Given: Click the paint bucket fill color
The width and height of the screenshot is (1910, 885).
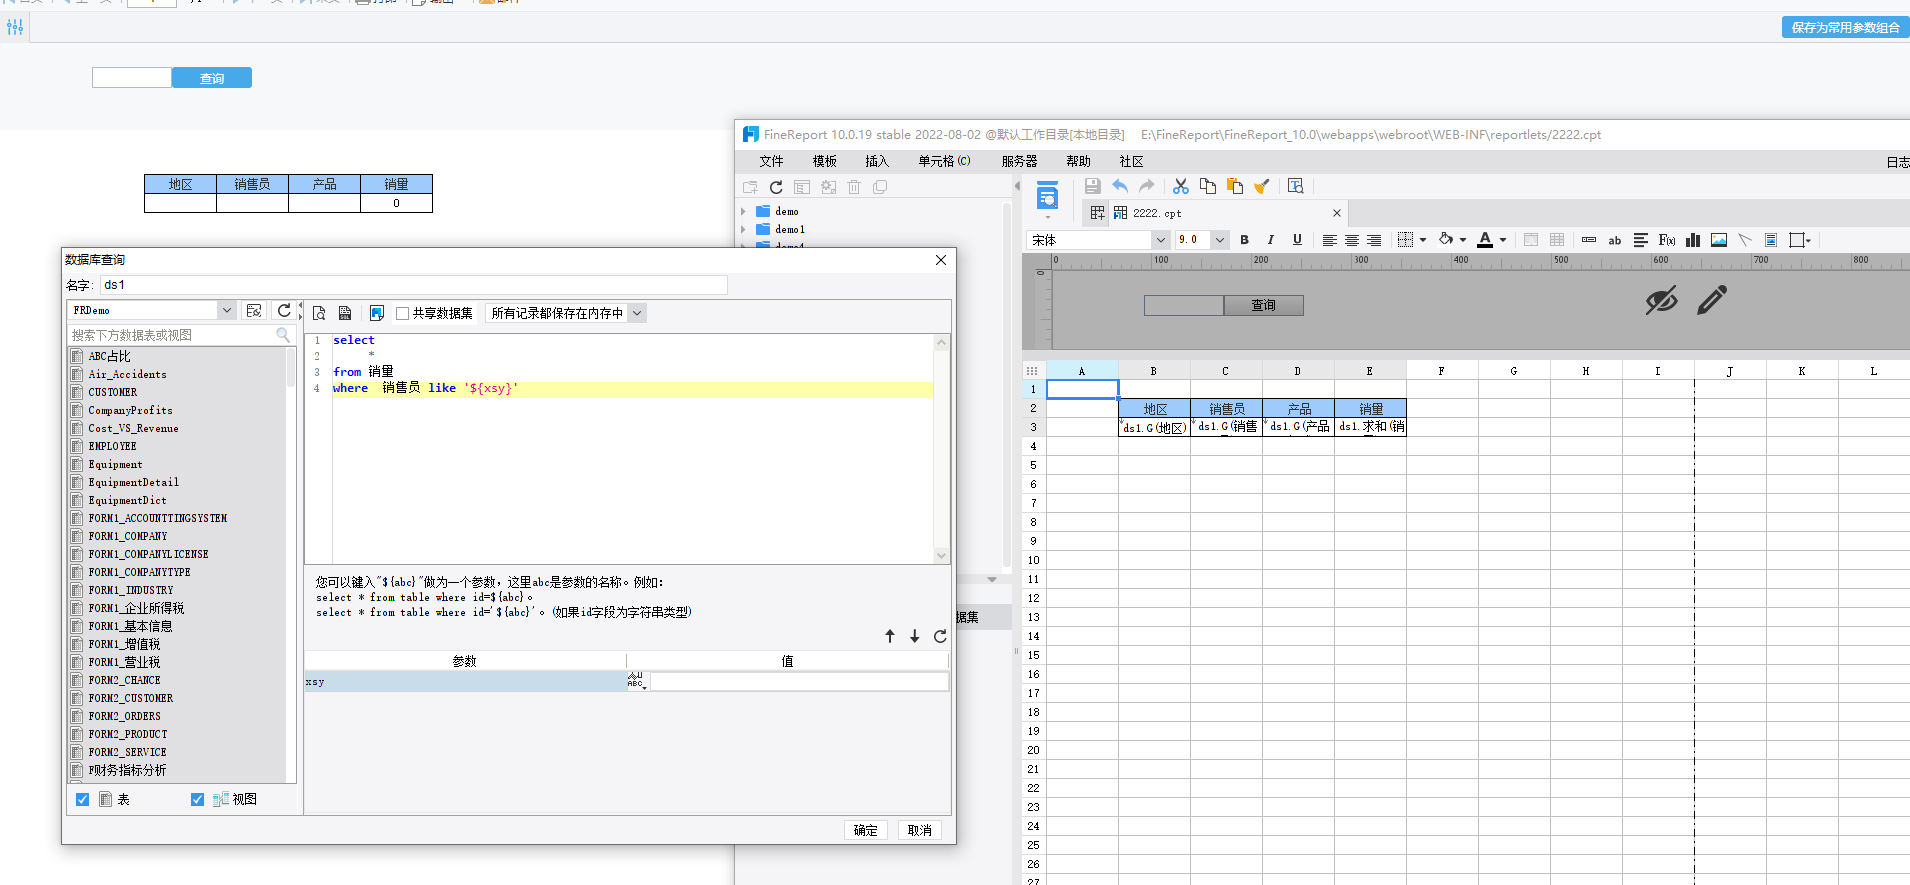Looking at the screenshot, I should (1446, 240).
